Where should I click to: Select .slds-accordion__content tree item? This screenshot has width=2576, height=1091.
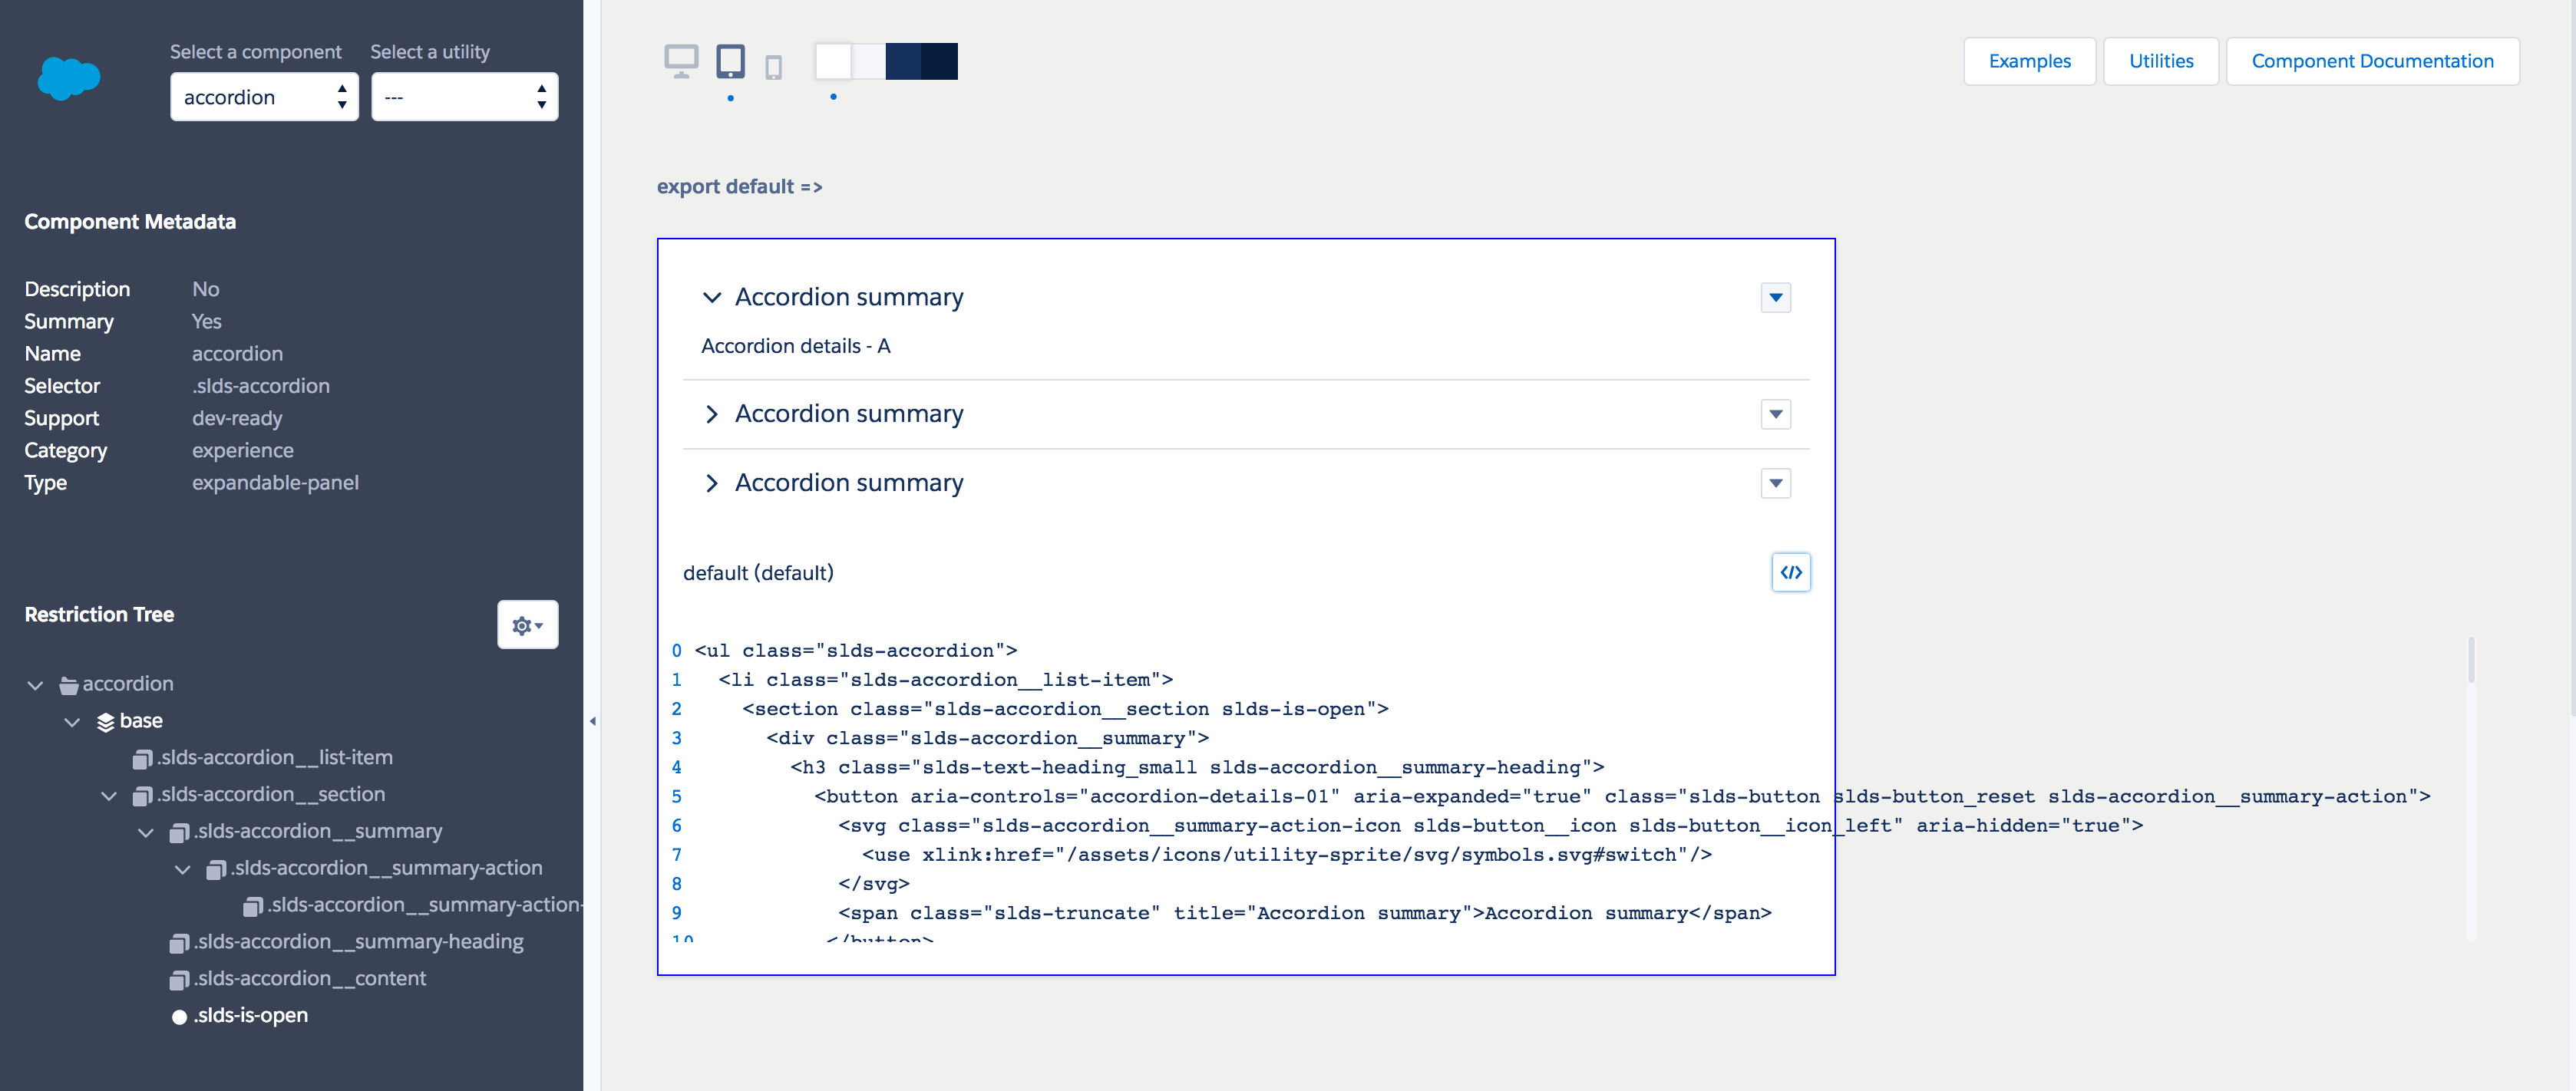tap(310, 978)
